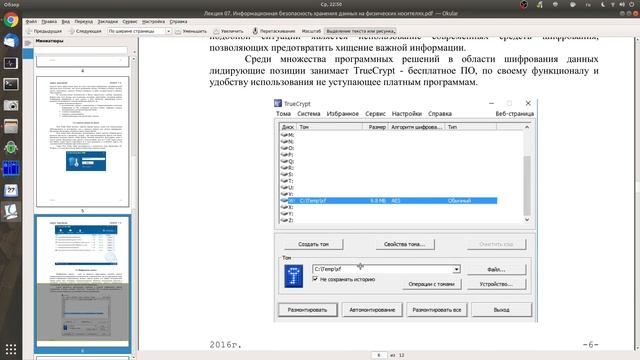The width and height of the screenshot is (640, 360).
Task: Click the TrueCrypt volume icon in picture
Action: (x=293, y=276)
